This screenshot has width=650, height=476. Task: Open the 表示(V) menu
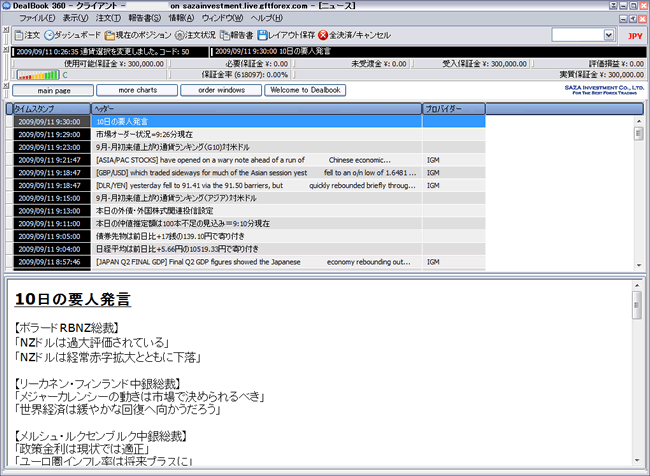pyautogui.click(x=75, y=18)
